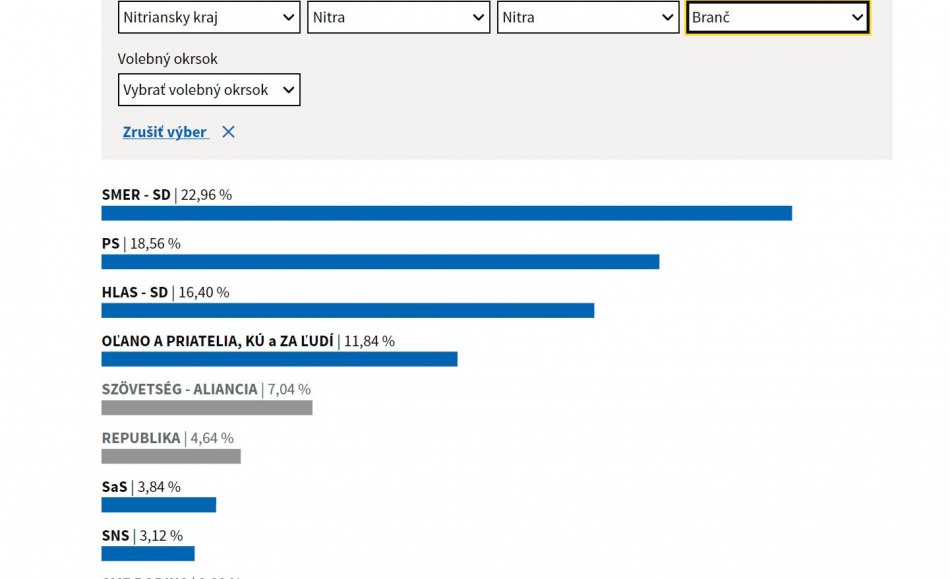
Task: Select the SaS blue result bar
Action: point(158,505)
